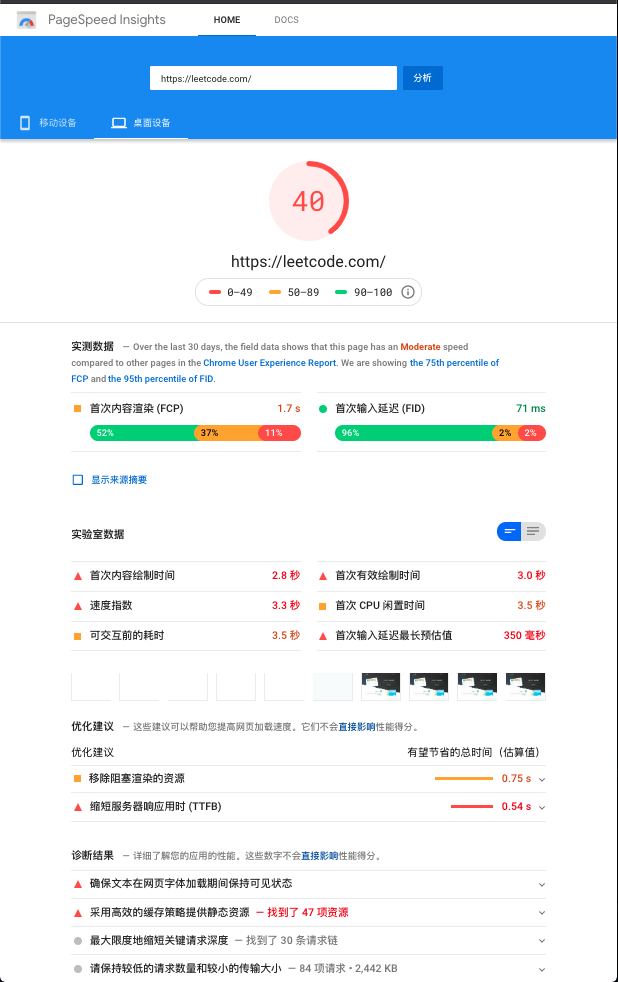Expand 采用高效的缓存策略 row chevron

click(542, 912)
